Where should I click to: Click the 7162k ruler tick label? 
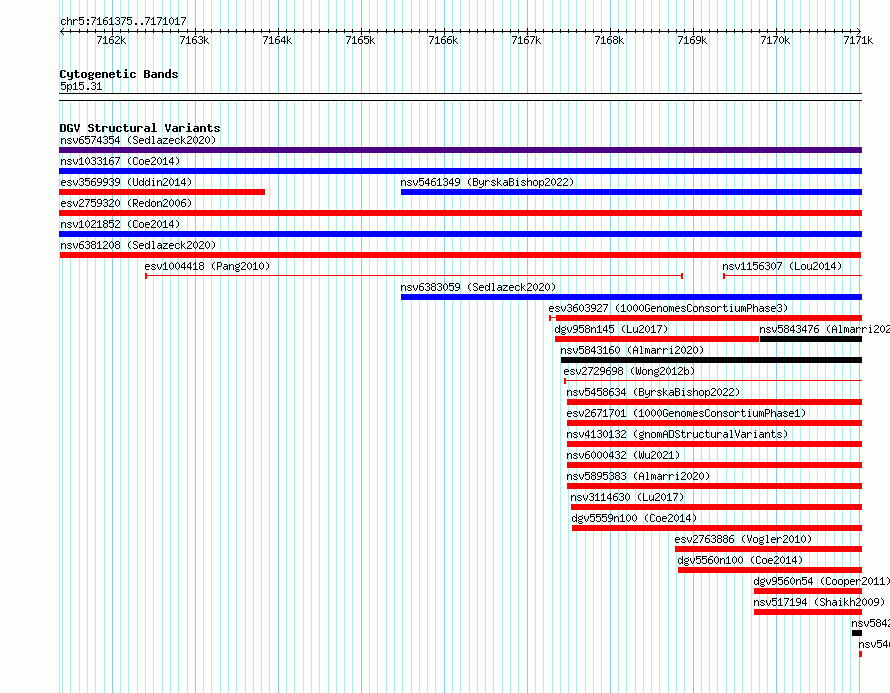pyautogui.click(x=111, y=40)
